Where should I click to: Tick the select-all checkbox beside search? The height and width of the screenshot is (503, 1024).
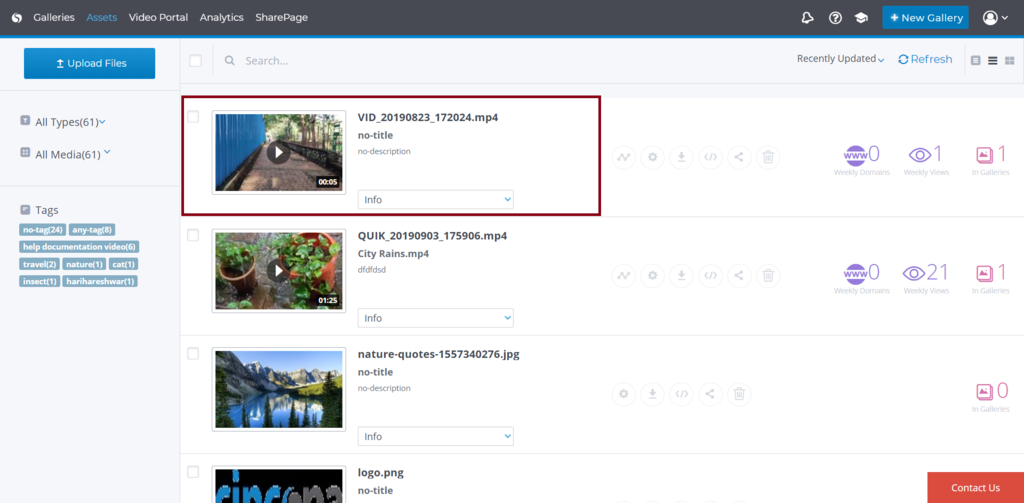point(195,61)
